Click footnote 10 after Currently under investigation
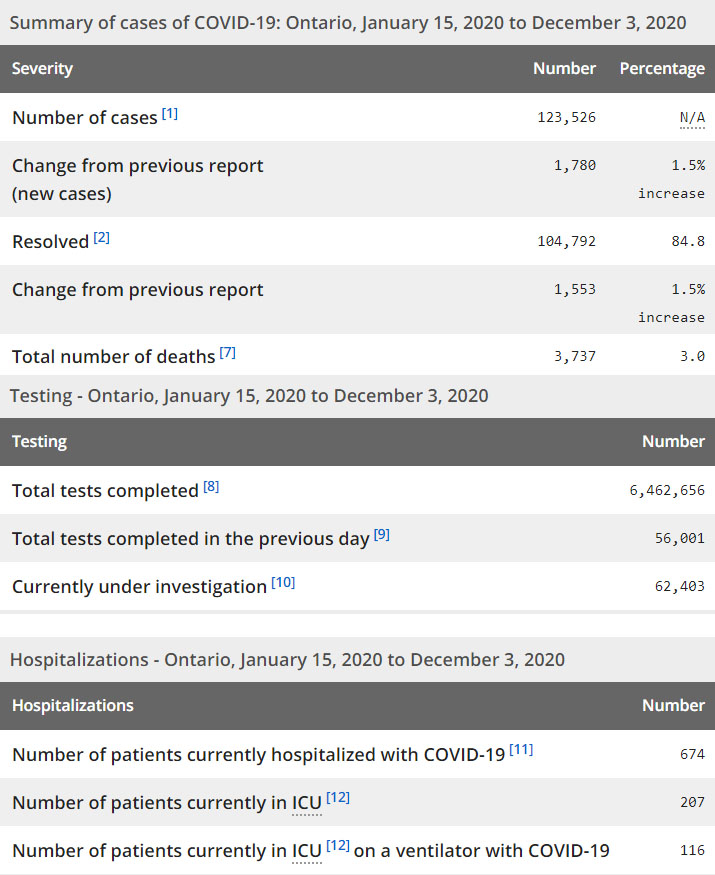Screen dimensions: 715x875 pos(283,583)
